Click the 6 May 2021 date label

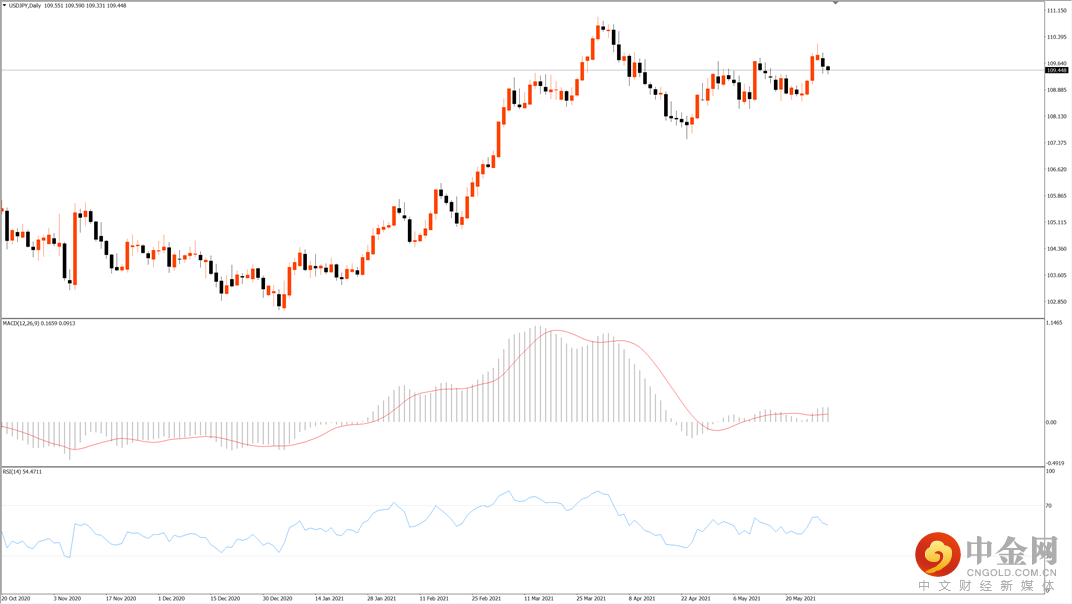747,599
